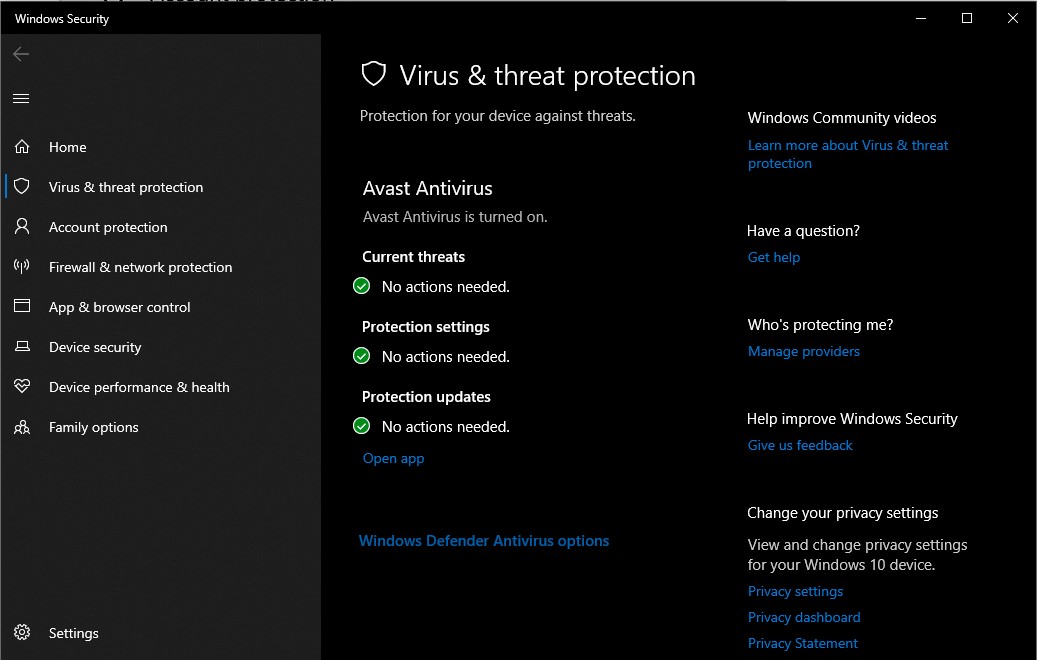
Task: Click the Manage providers link
Action: 804,351
